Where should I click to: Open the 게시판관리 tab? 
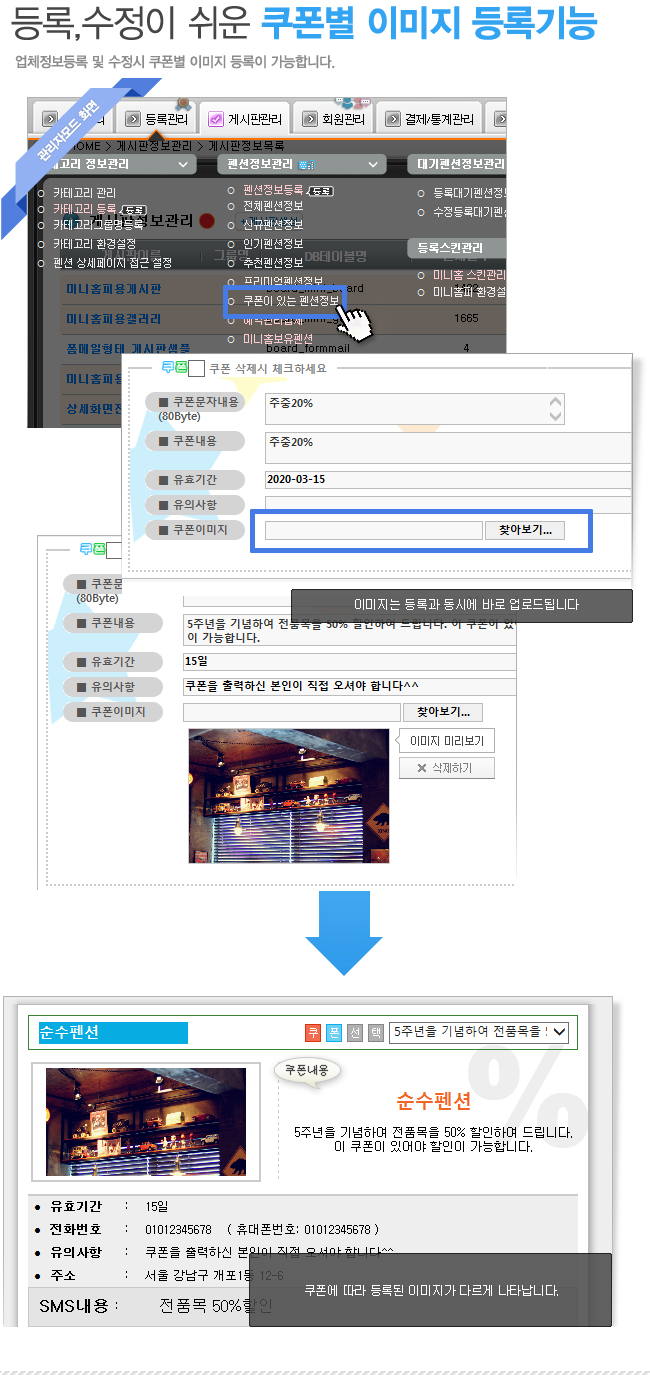pyautogui.click(x=245, y=119)
